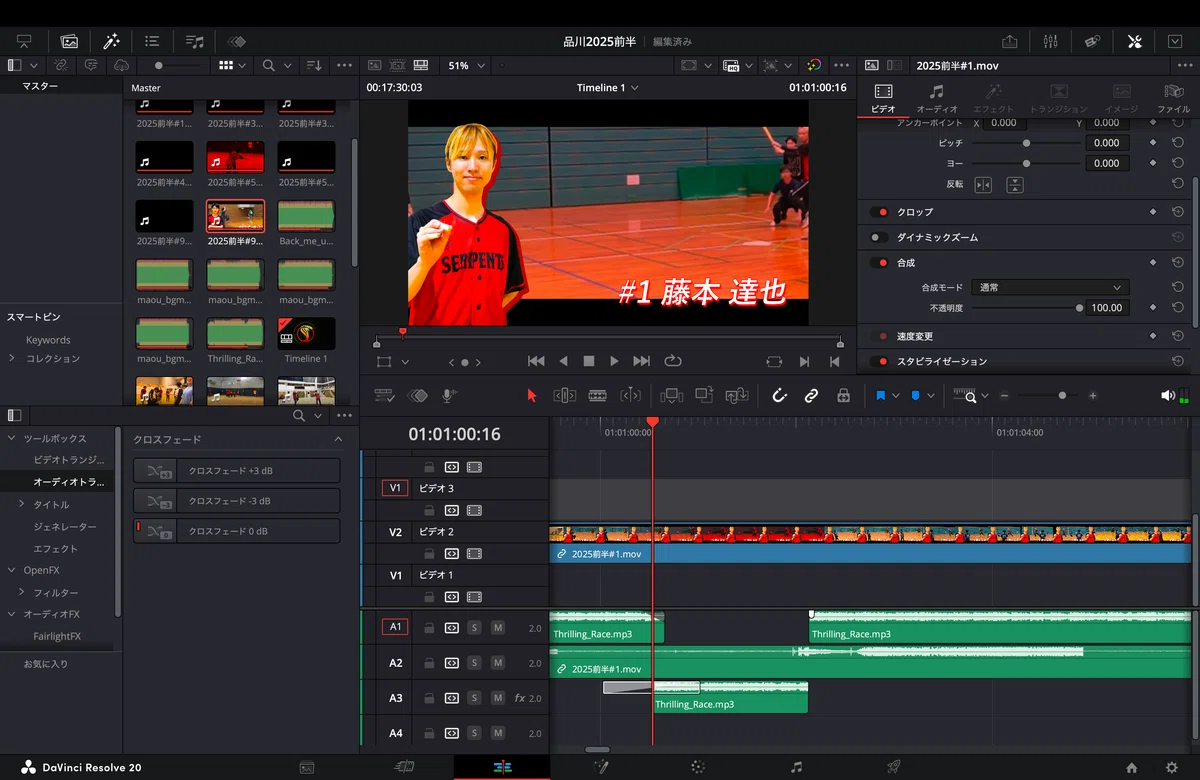Expand the タイトル tree item
Image resolution: width=1200 pixels, height=780 pixels.
(x=22, y=505)
